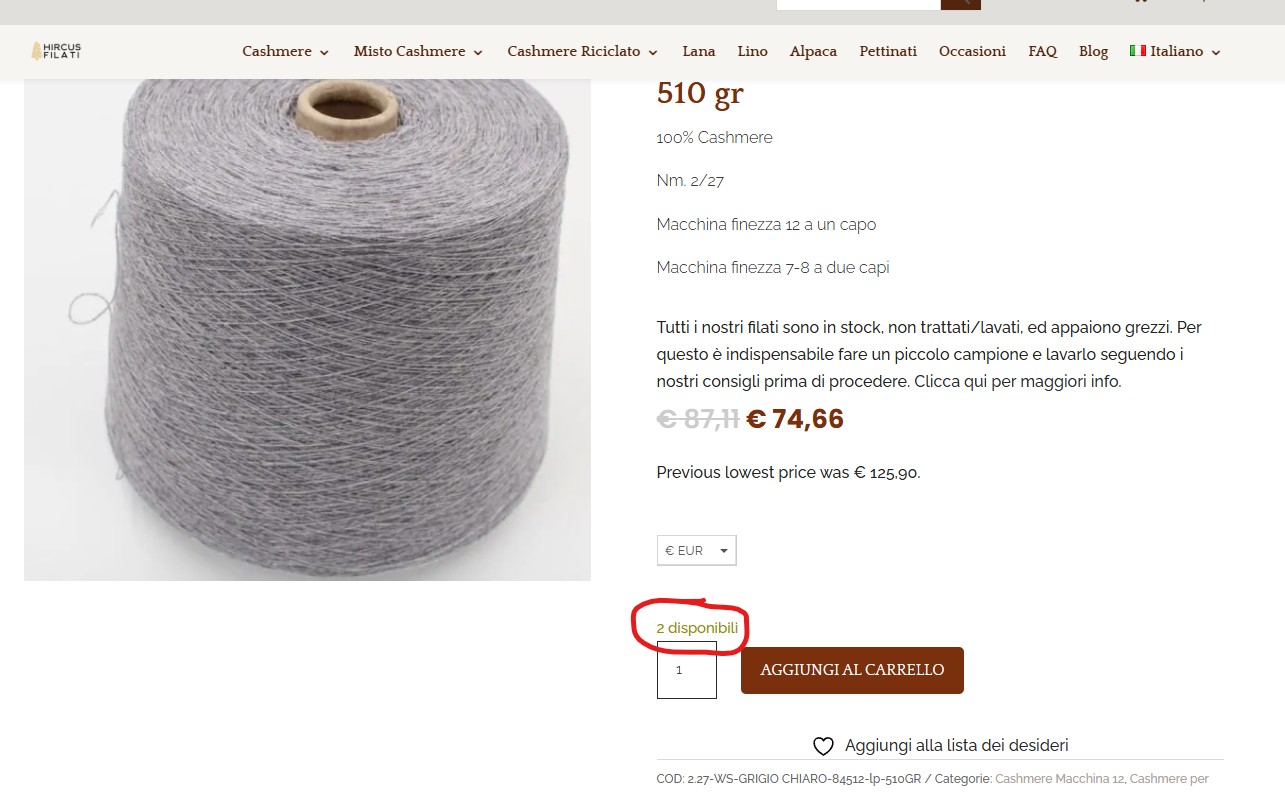The width and height of the screenshot is (1285, 800).
Task: Click the brown search button
Action: [960, 3]
